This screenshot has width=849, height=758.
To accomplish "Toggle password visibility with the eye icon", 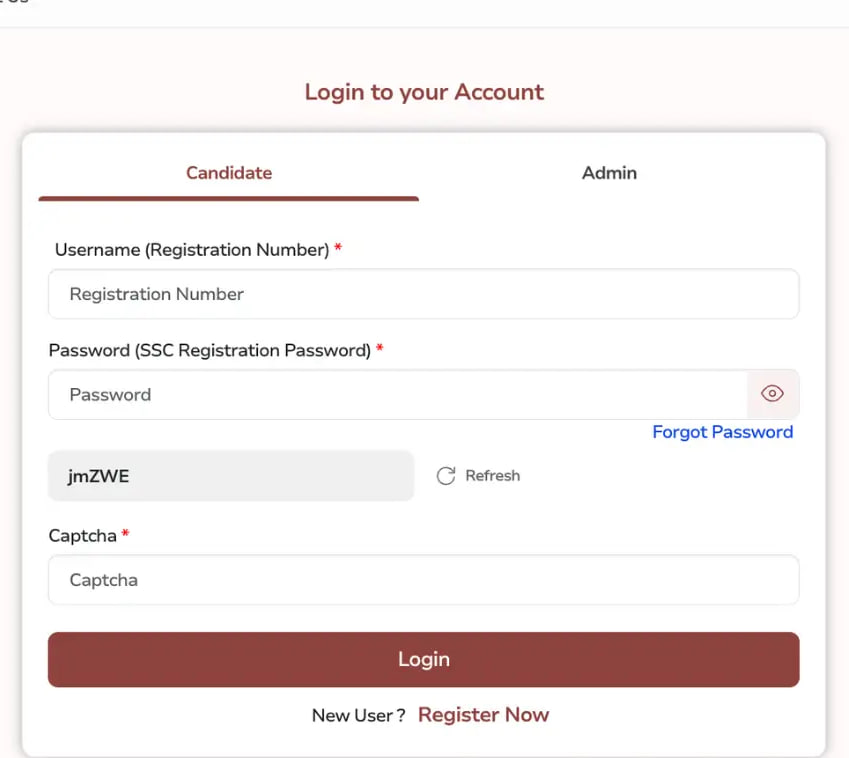I will pos(772,394).
